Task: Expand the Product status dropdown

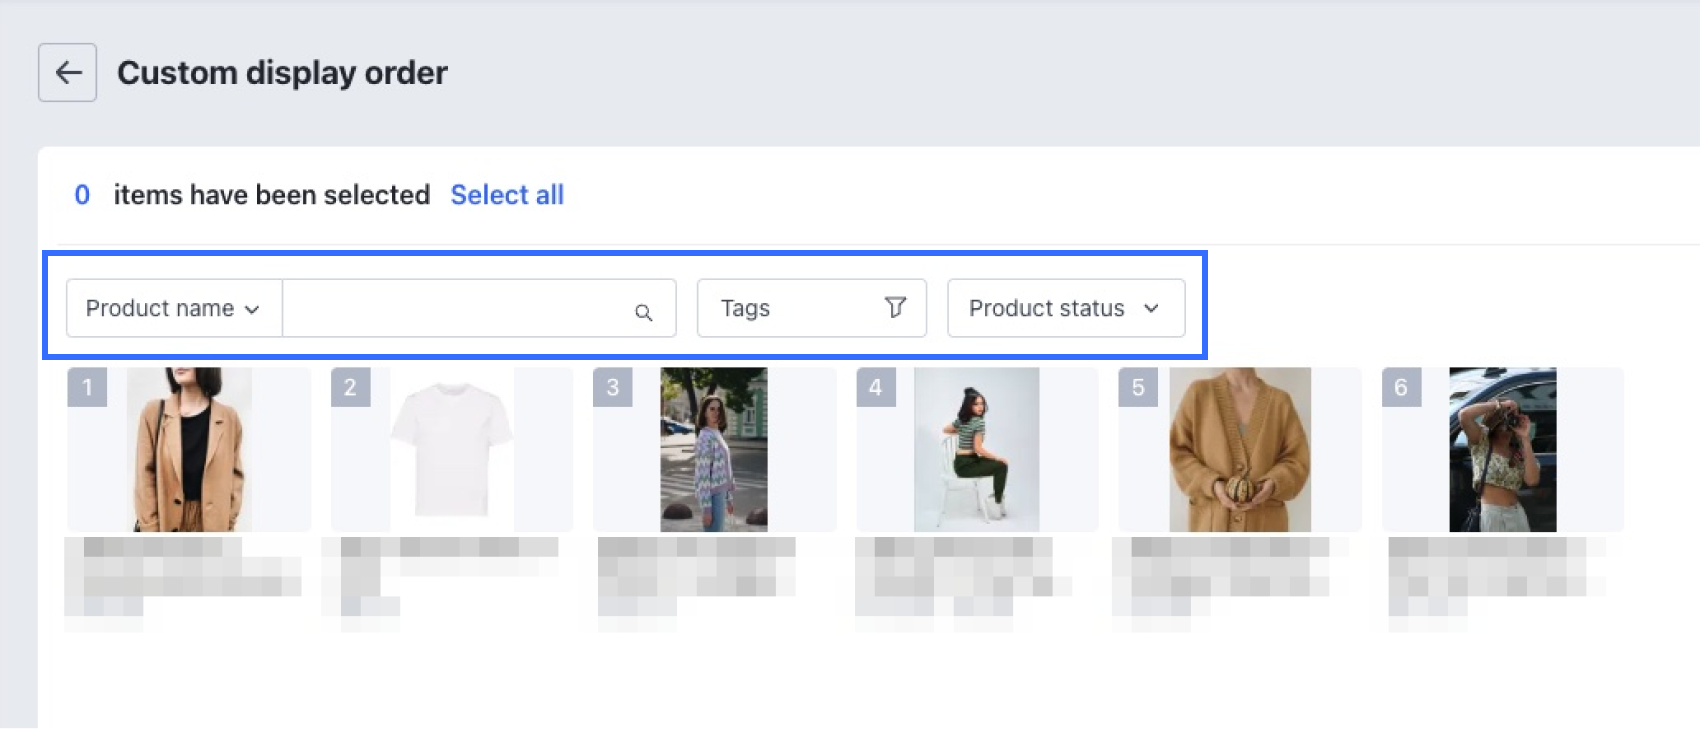Action: (1065, 308)
